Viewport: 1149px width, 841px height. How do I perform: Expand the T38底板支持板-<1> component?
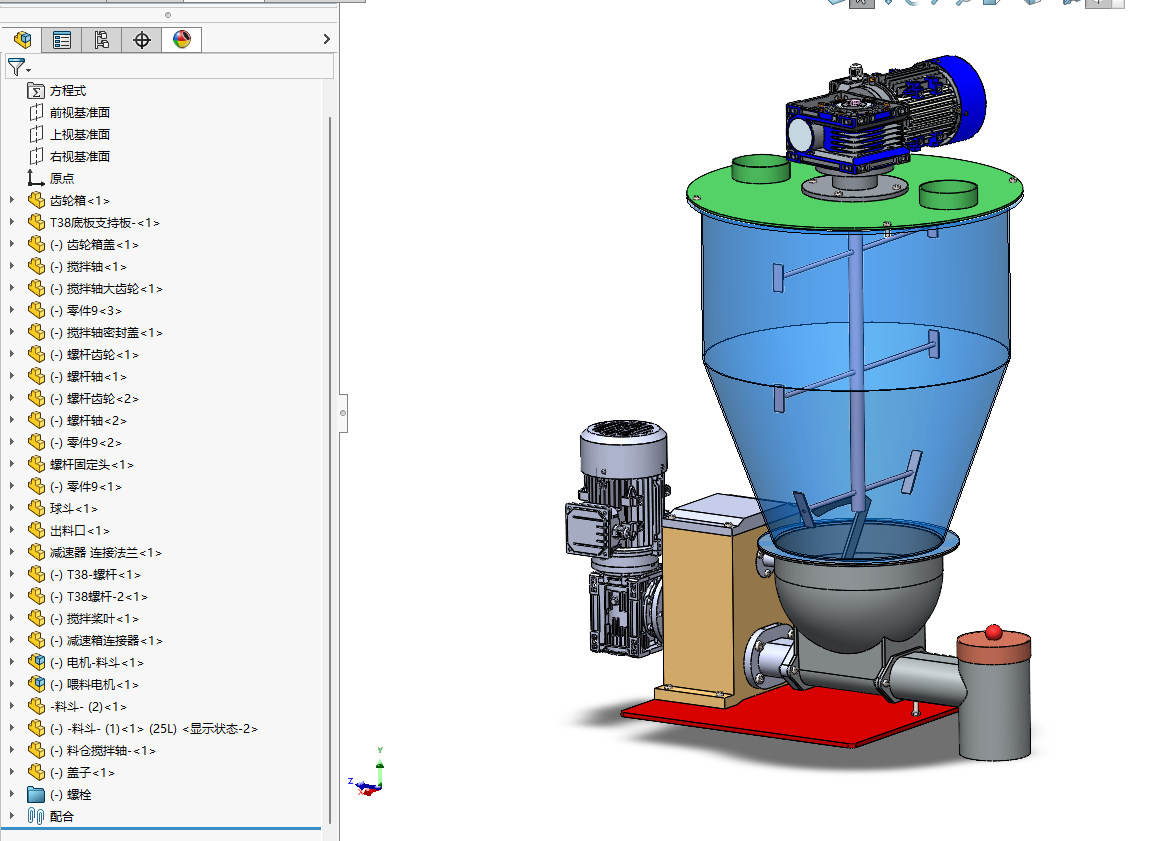coord(12,222)
